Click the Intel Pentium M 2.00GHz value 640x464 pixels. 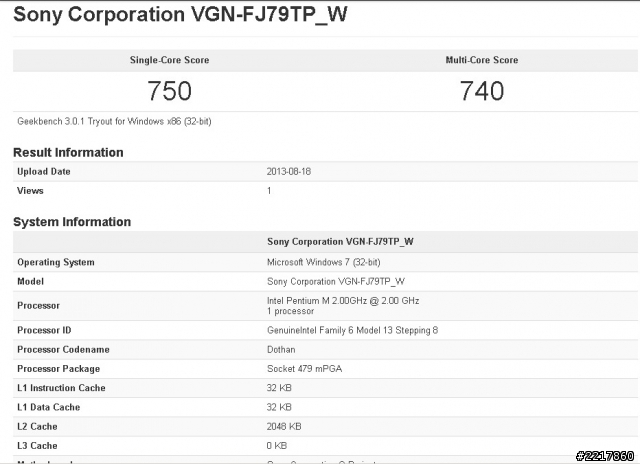pos(343,301)
